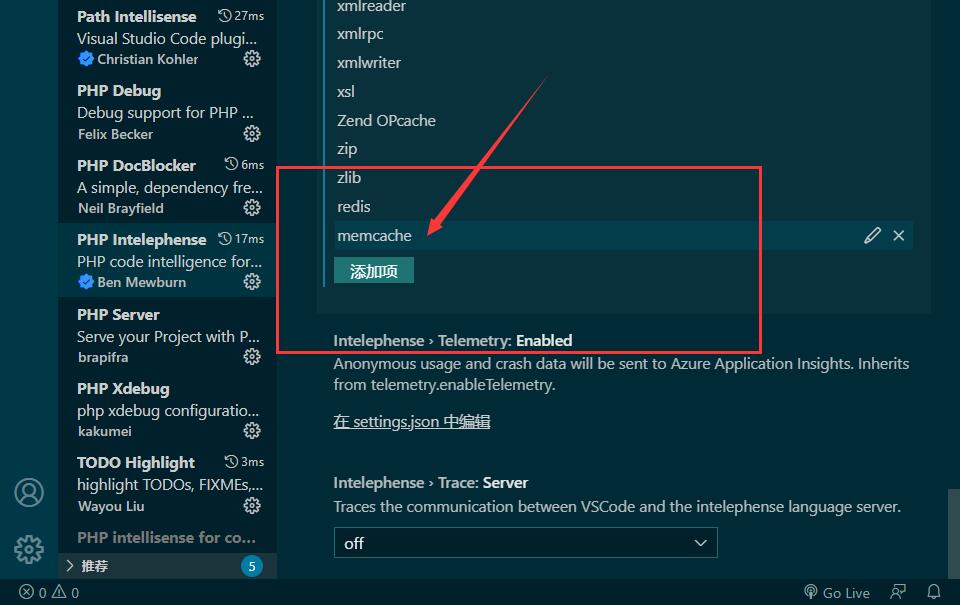Open 在 settings.json 中编辑 link
Image resolution: width=960 pixels, height=605 pixels.
(x=411, y=422)
